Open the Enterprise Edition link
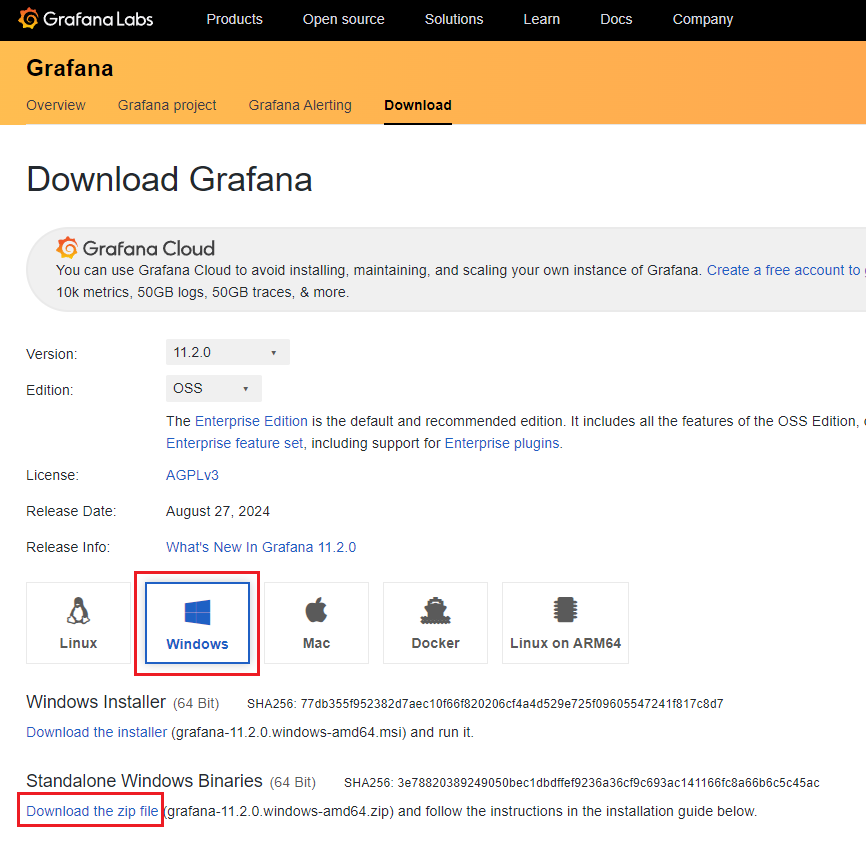The height and width of the screenshot is (851, 866). 251,421
